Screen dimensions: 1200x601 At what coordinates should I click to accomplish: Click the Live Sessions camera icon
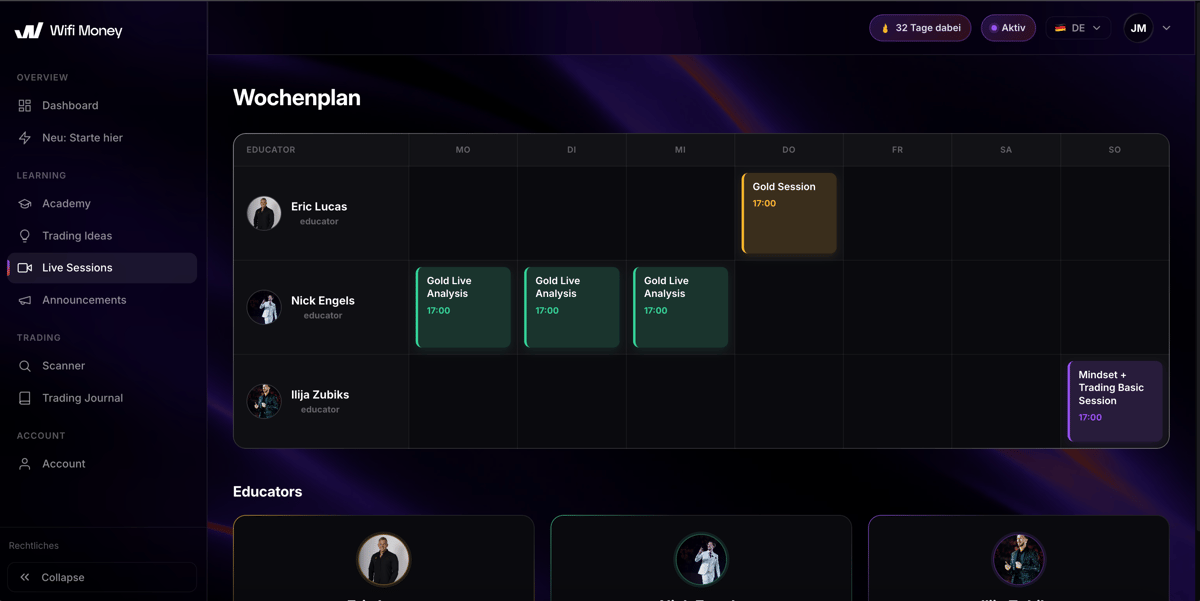[25, 268]
